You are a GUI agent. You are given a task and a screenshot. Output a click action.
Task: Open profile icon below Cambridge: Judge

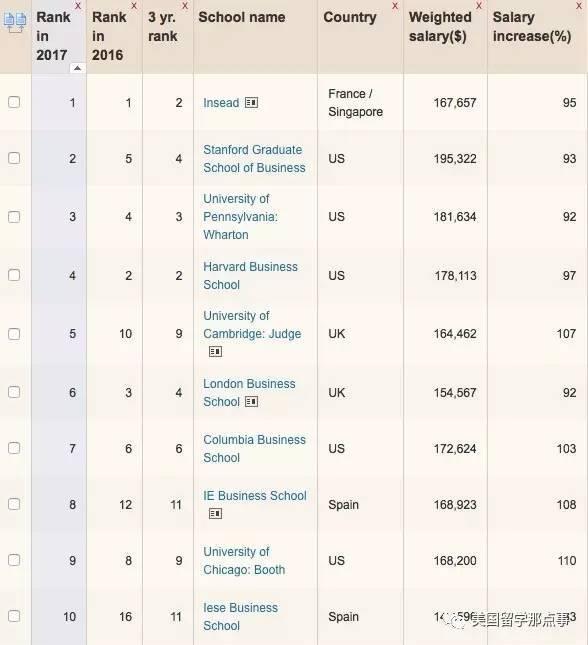click(x=215, y=352)
